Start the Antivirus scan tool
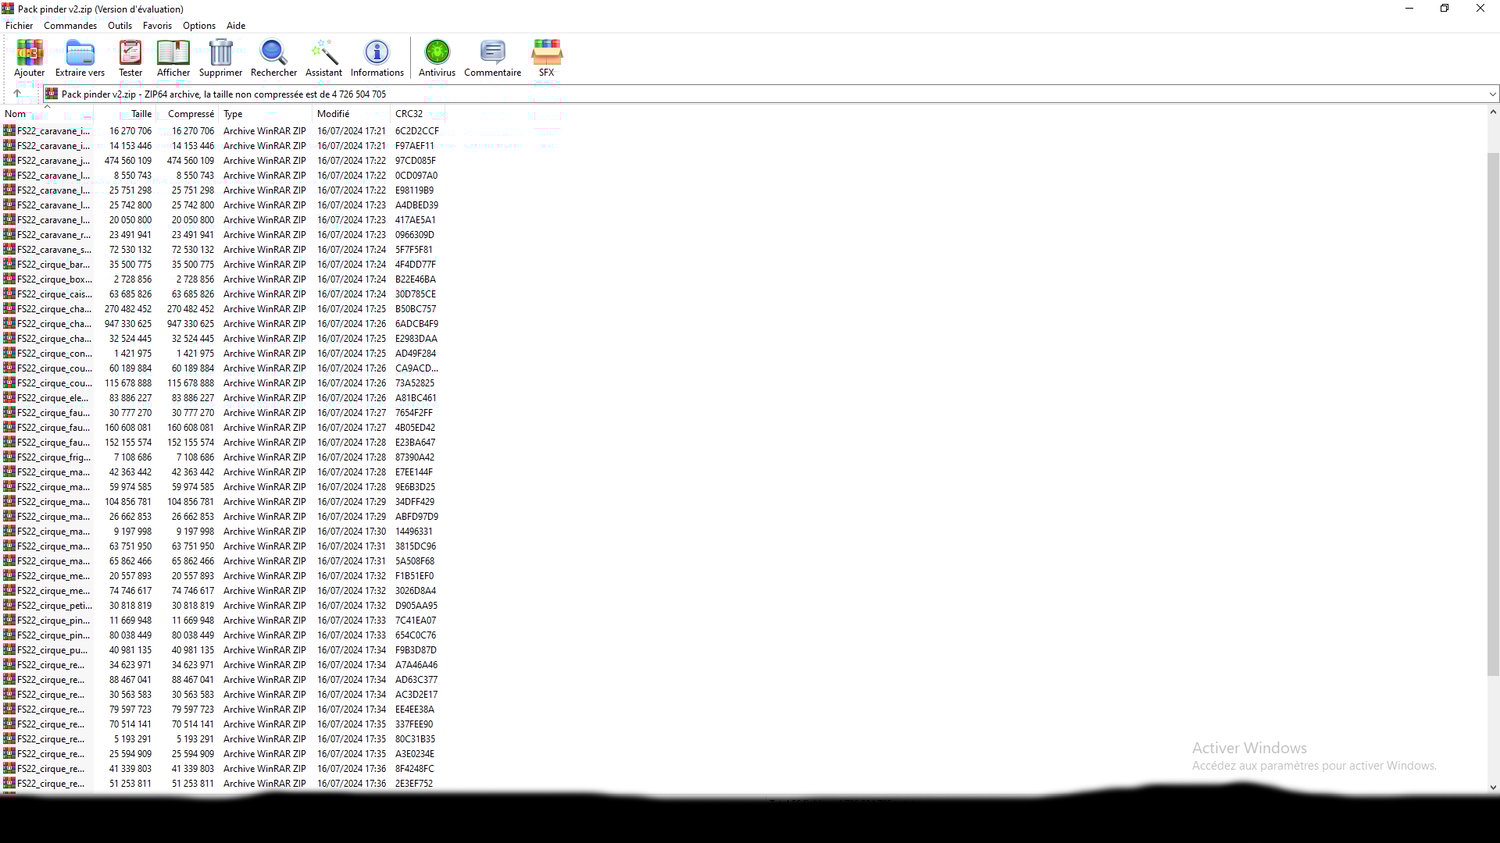Screen dimensions: 1500x843 click(437, 58)
